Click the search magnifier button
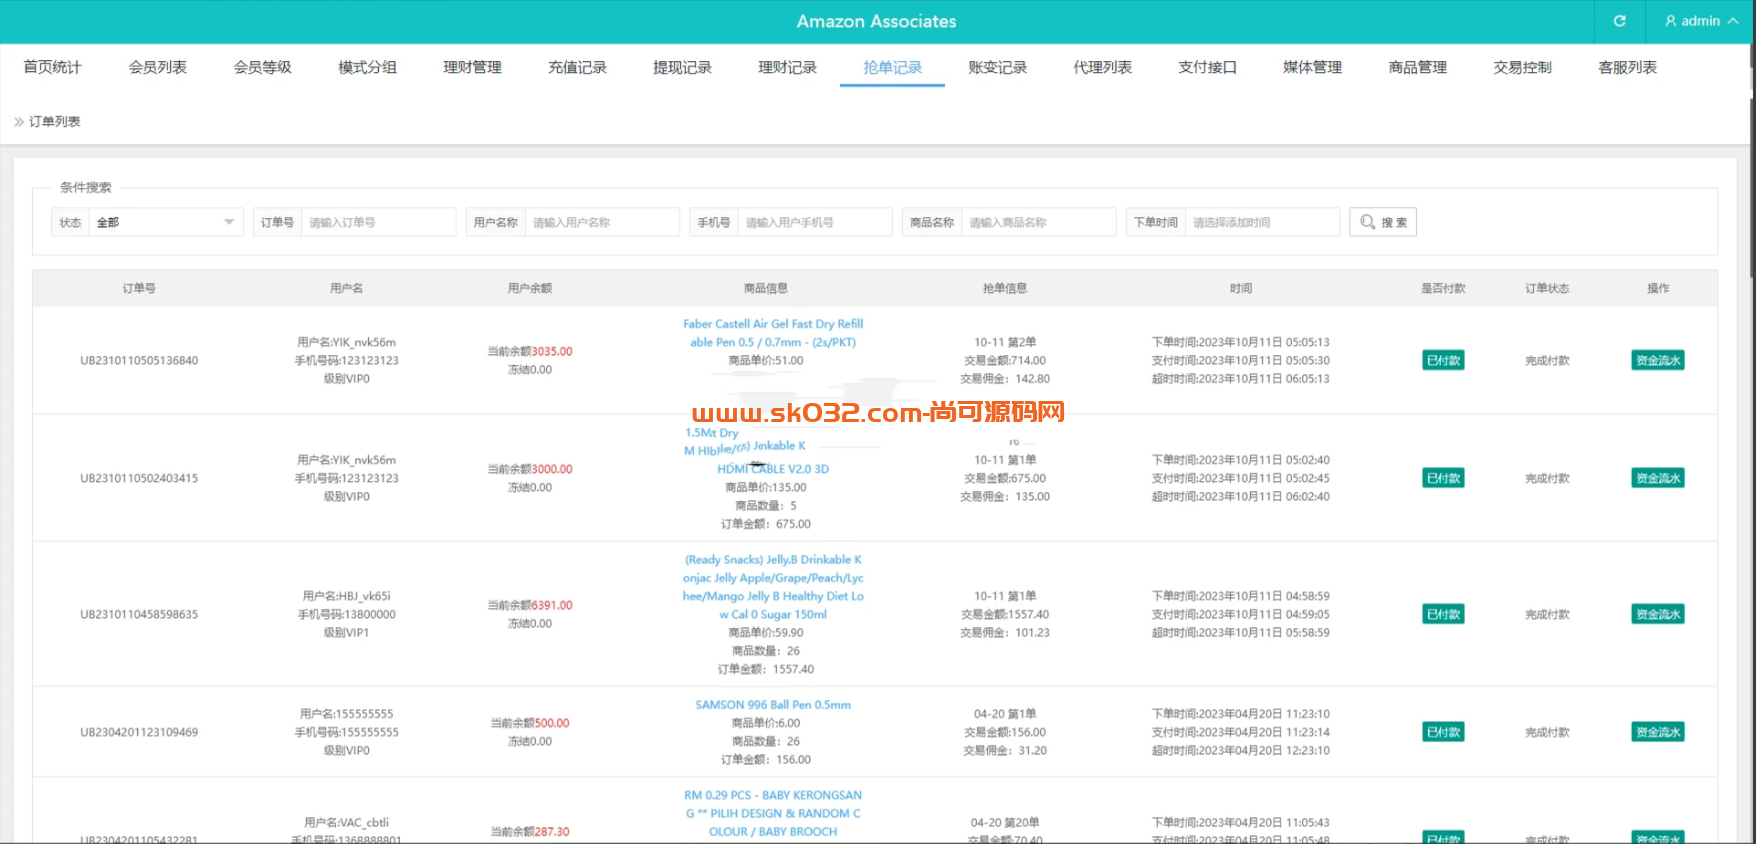The height and width of the screenshot is (844, 1756). pyautogui.click(x=1383, y=222)
